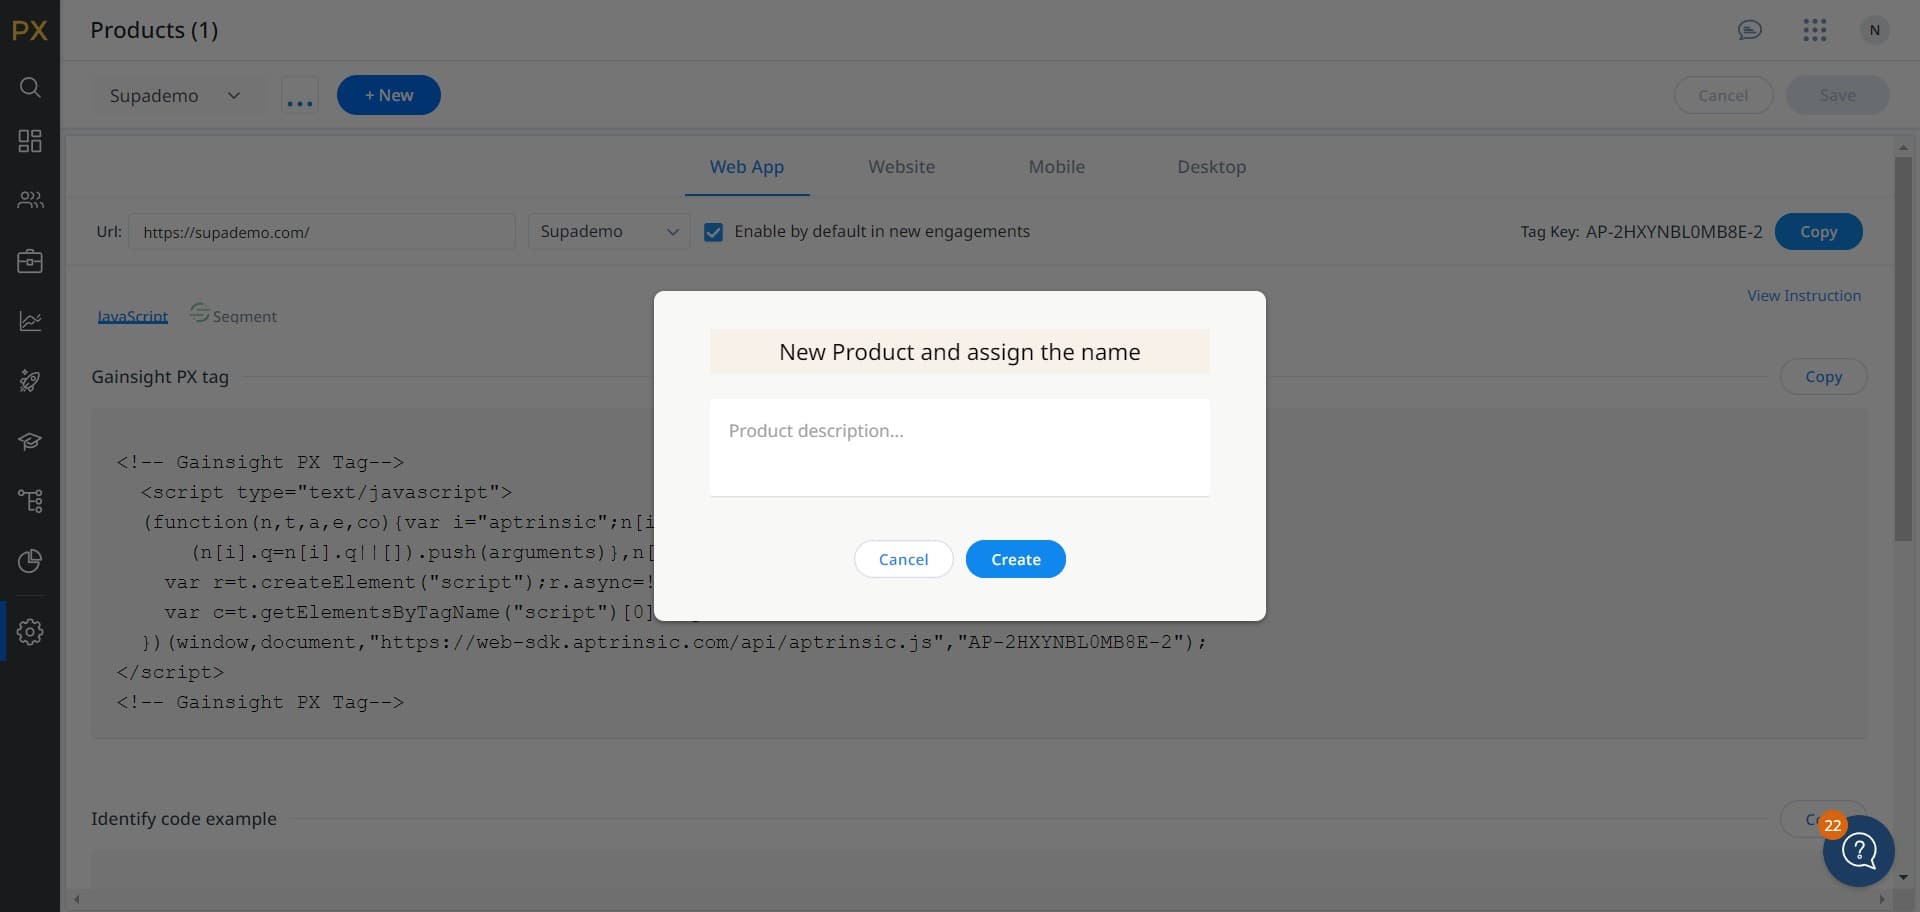This screenshot has width=1920, height=912.
Task: Uncheck Enable by default in new engagements
Action: [x=713, y=231]
